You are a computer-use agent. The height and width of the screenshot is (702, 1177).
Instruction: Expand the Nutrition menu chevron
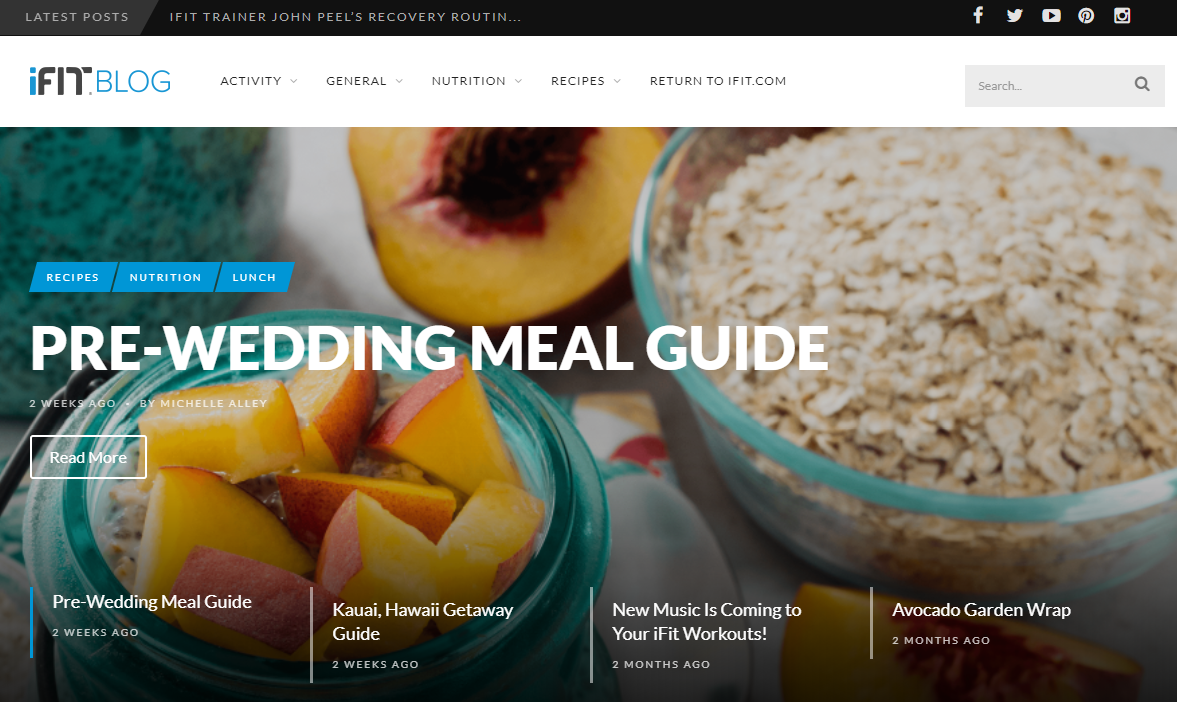(518, 81)
